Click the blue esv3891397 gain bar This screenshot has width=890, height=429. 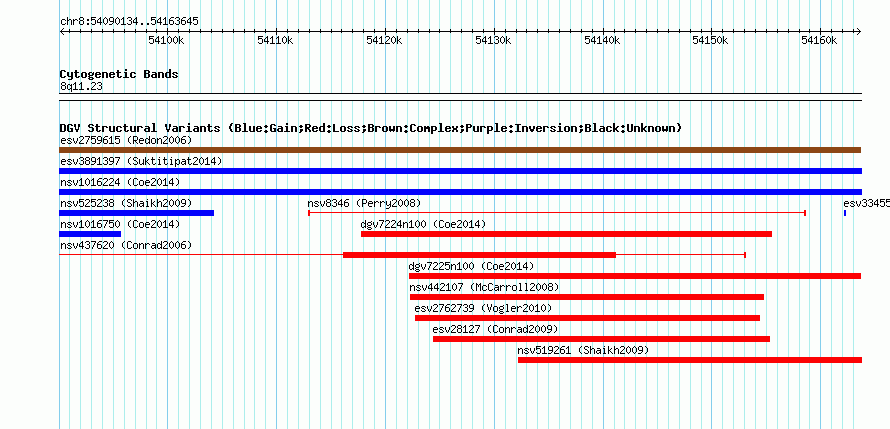[460, 171]
